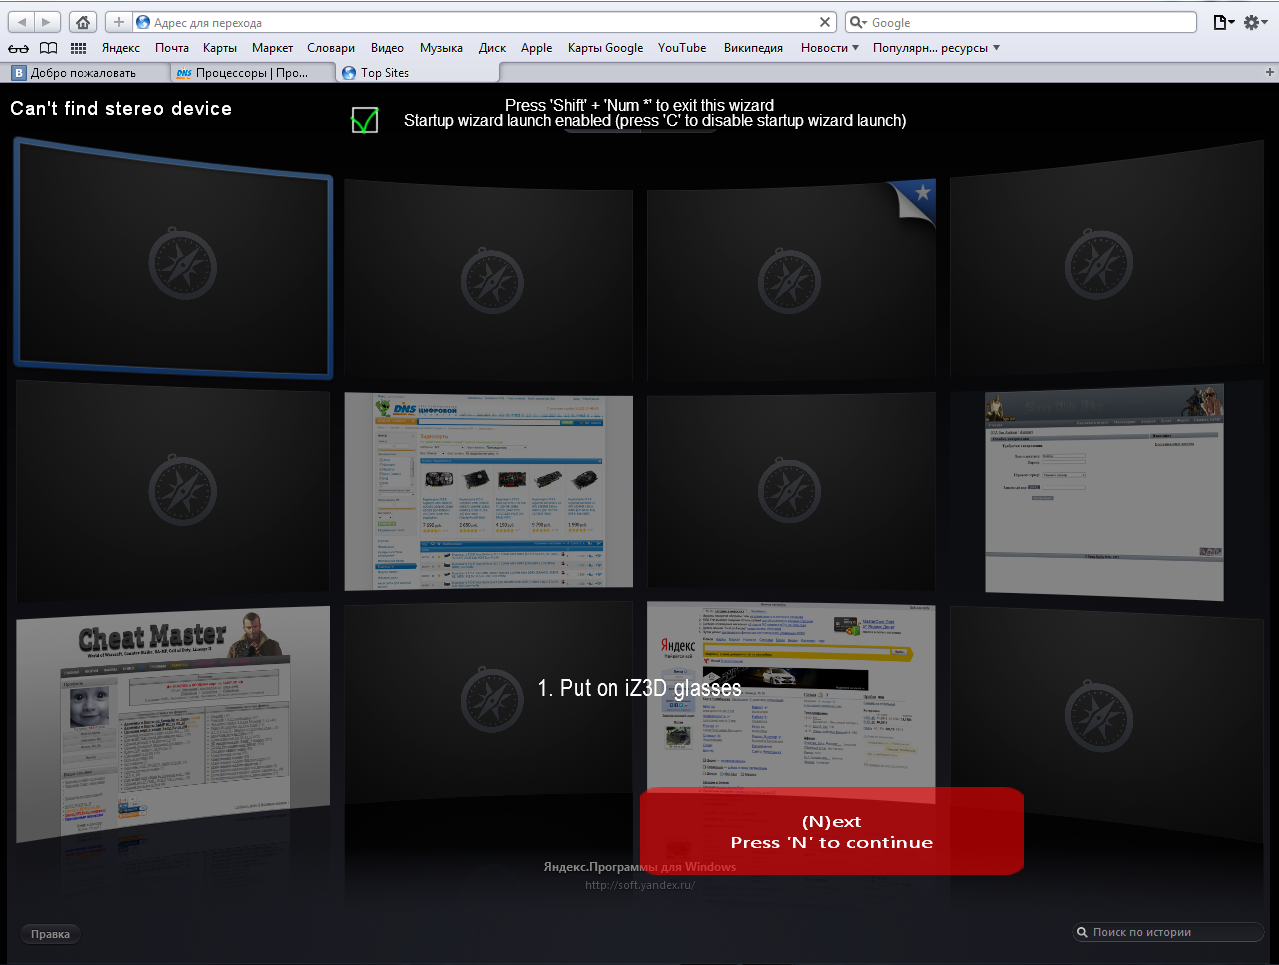The image size is (1279, 965).
Task: Click the Поиск по истории search field
Action: (x=1170, y=932)
